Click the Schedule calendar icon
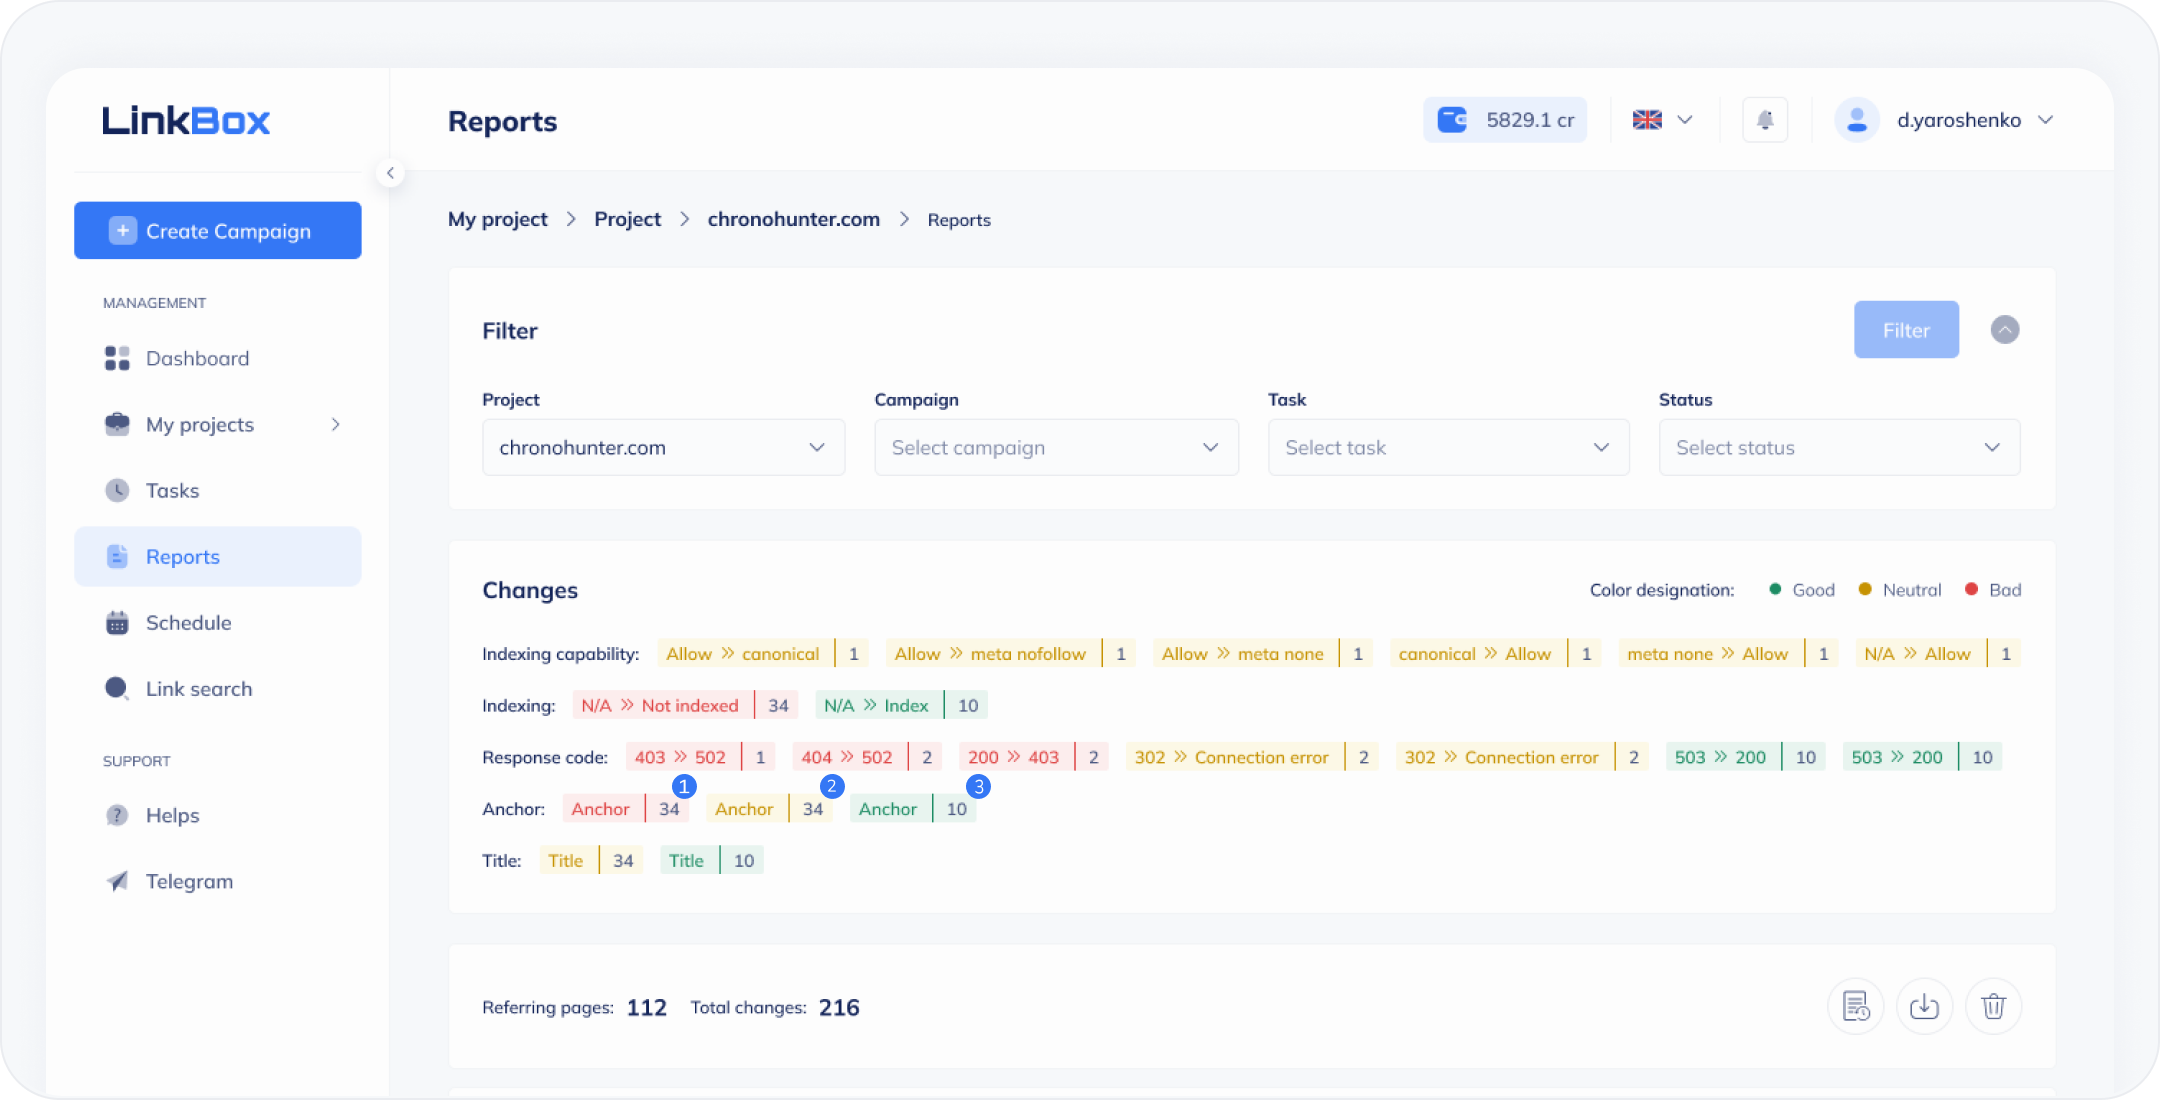The image size is (2160, 1100). 117,622
